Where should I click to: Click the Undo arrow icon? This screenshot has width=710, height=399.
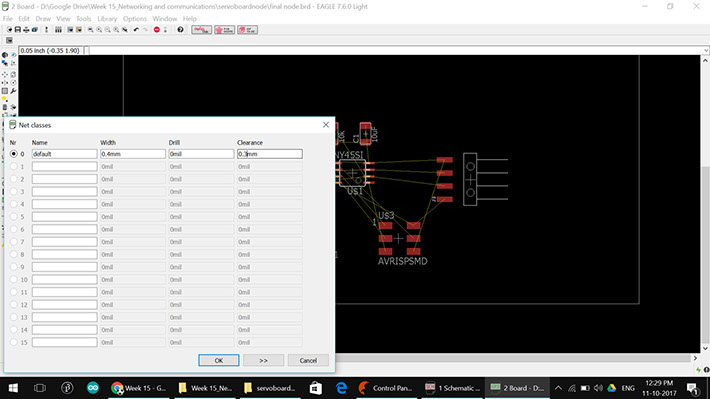pyautogui.click(x=136, y=29)
